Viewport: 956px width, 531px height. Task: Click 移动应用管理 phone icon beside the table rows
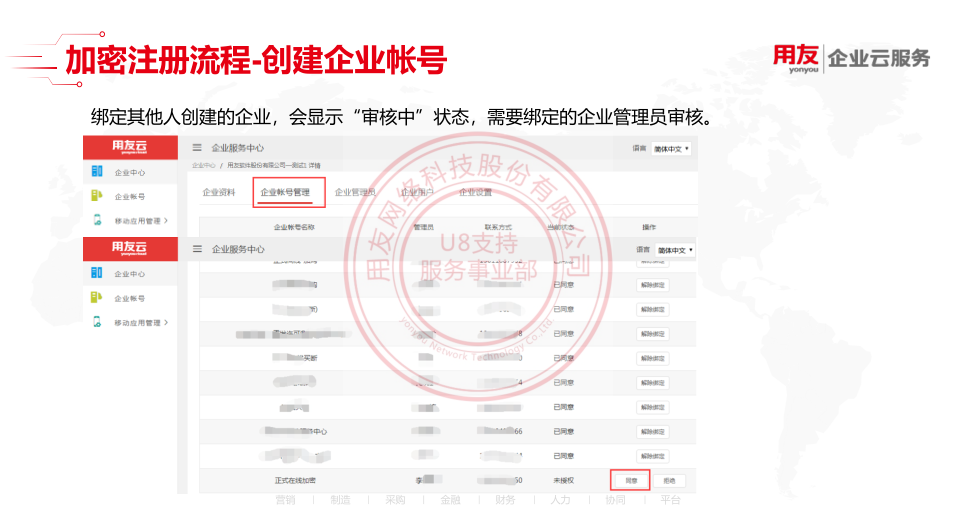[97, 322]
